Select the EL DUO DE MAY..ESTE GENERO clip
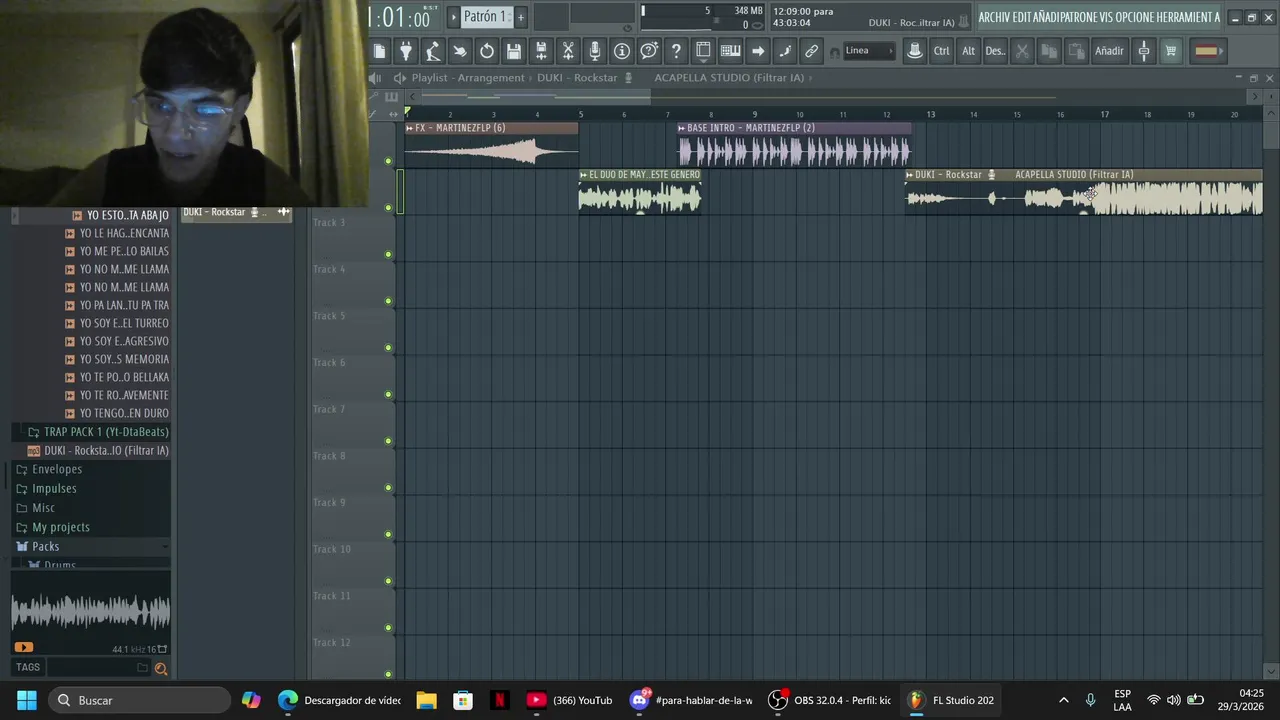Viewport: 1280px width, 720px height. click(x=640, y=190)
